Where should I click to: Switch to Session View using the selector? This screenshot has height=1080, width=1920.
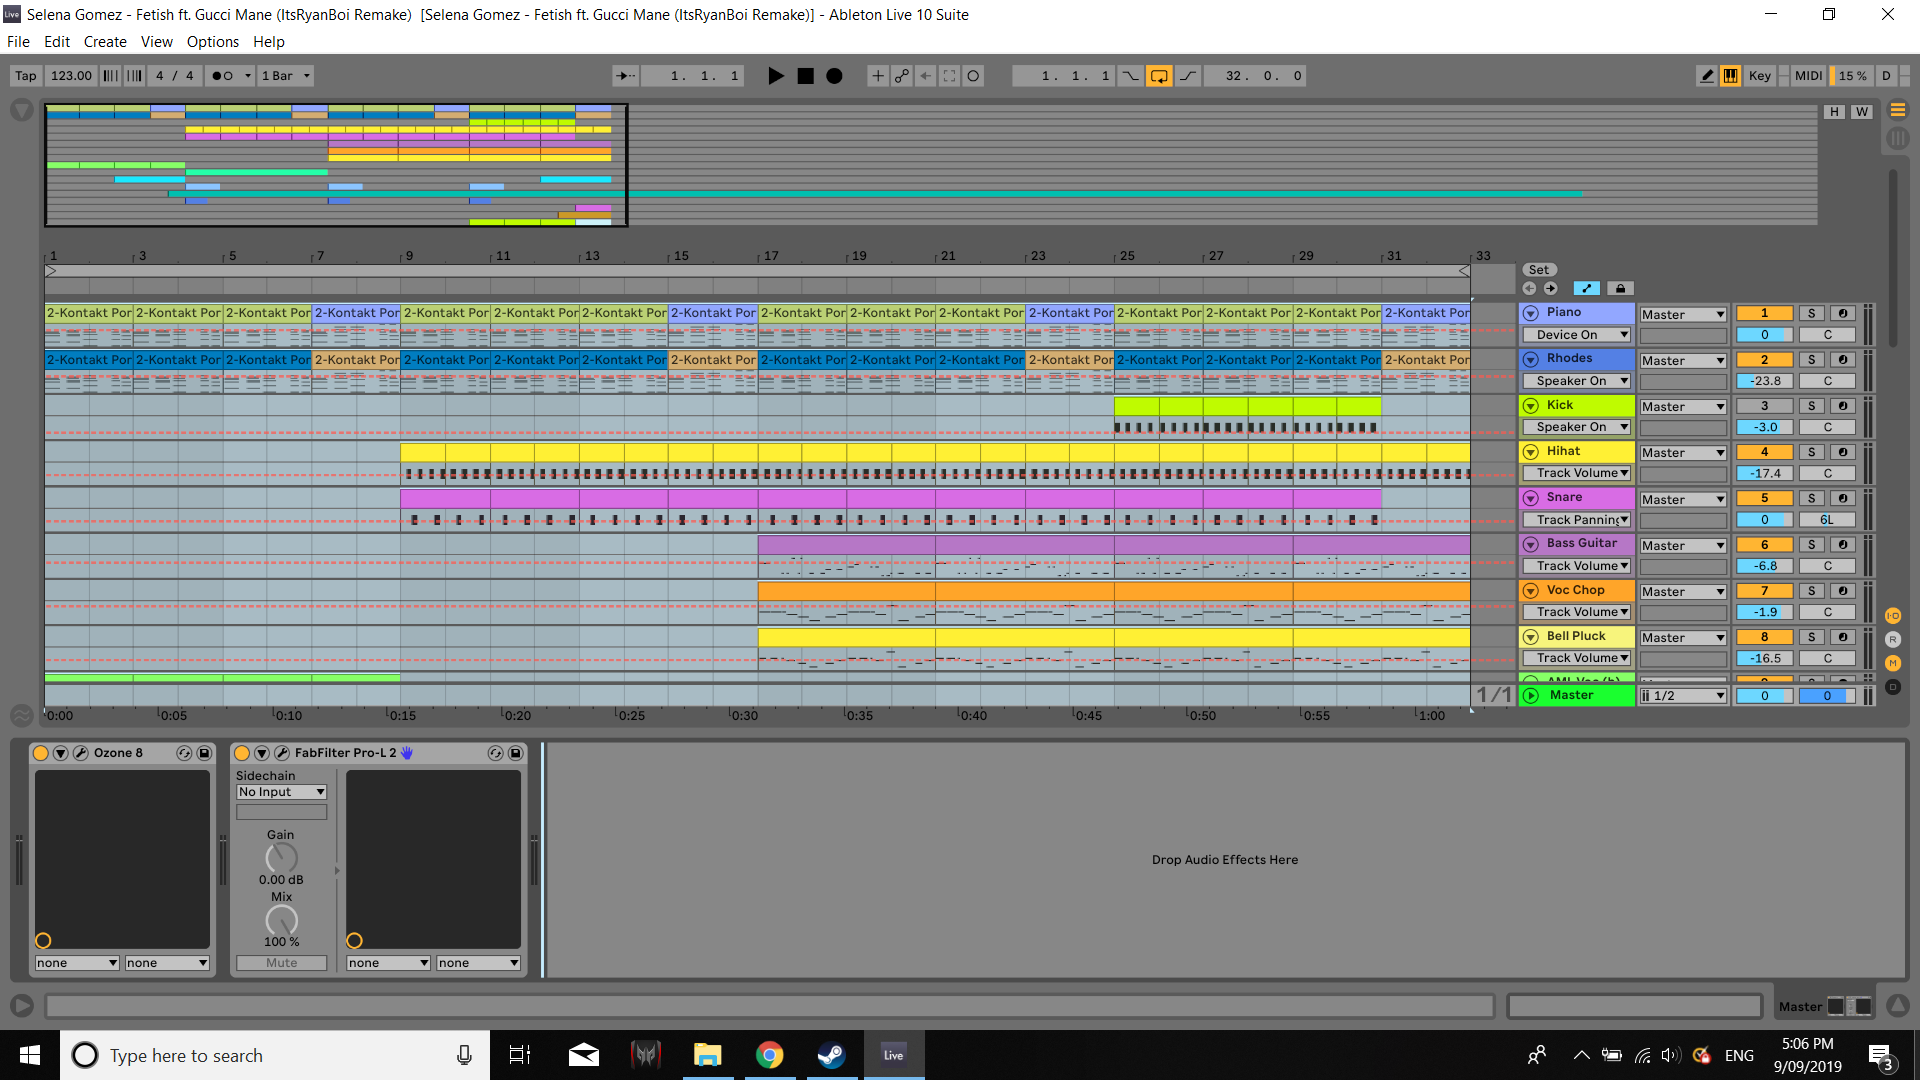click(1897, 139)
